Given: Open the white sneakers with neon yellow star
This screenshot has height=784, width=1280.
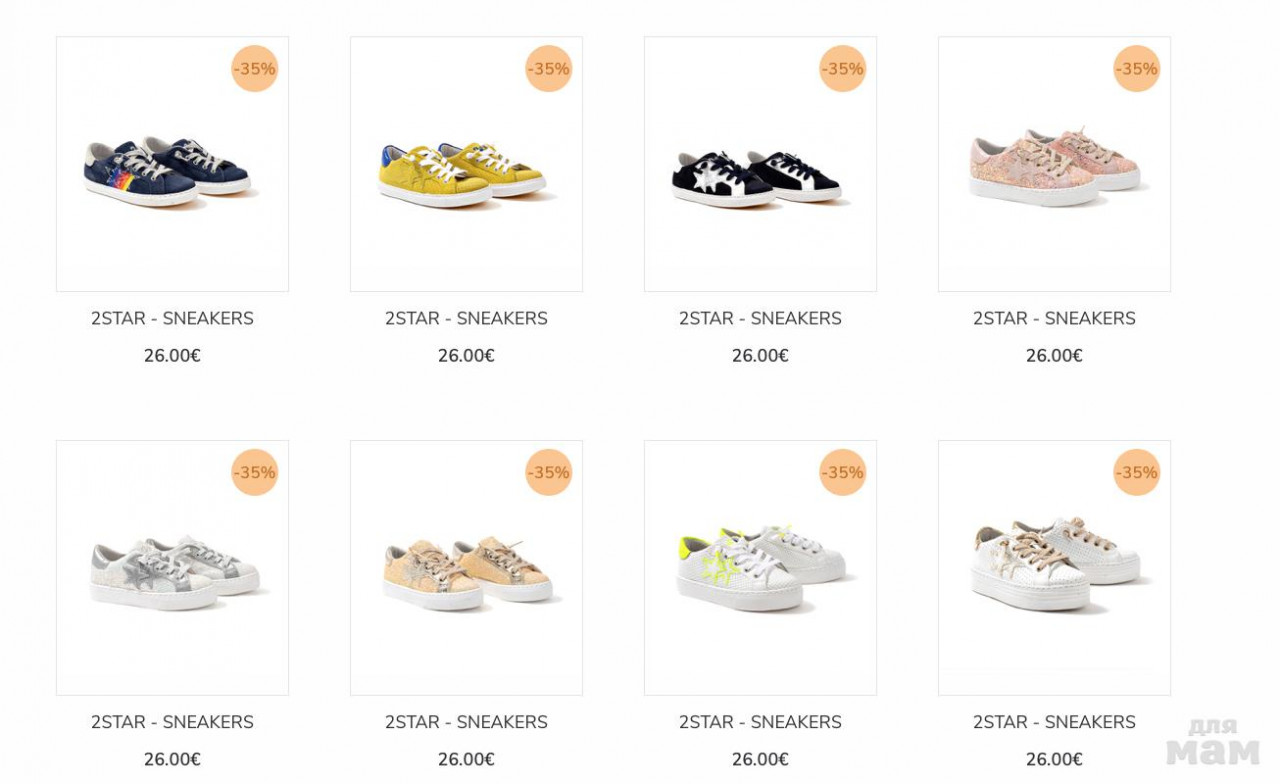Looking at the screenshot, I should pos(760,568).
